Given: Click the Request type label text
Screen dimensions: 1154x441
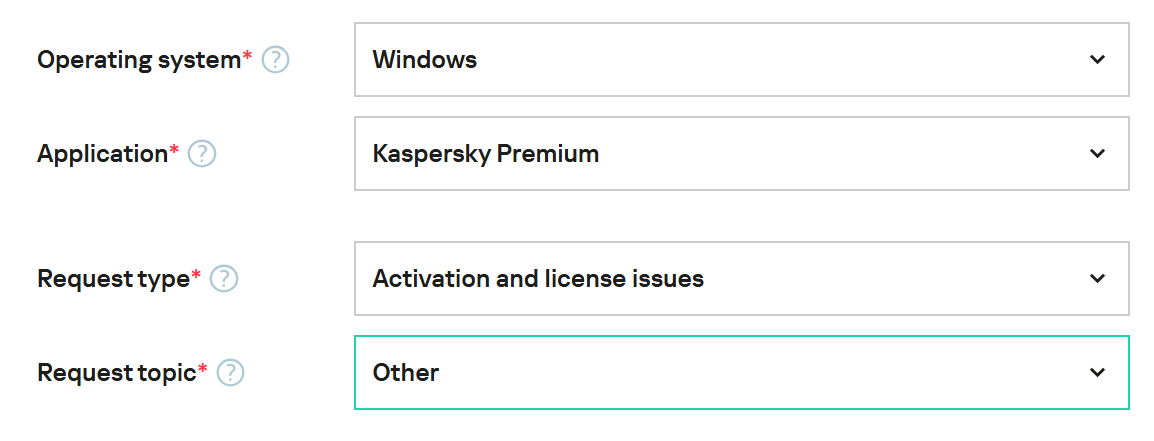Looking at the screenshot, I should coord(113,279).
